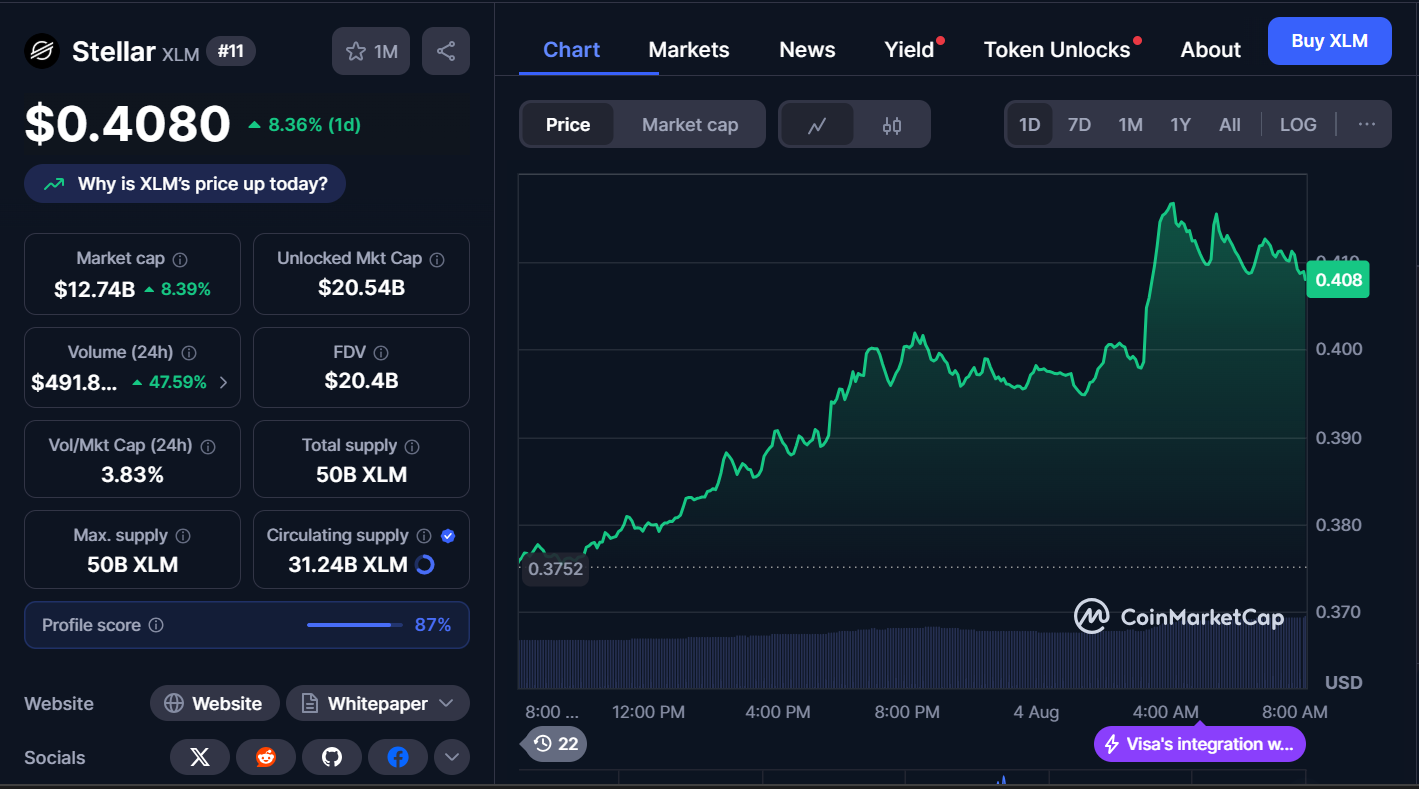Open the Whitepaper dropdown
The image size is (1419, 789).
coord(378,704)
